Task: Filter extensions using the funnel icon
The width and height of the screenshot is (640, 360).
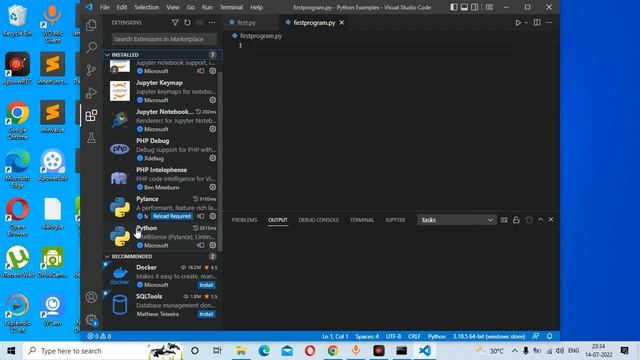Action: click(175, 23)
